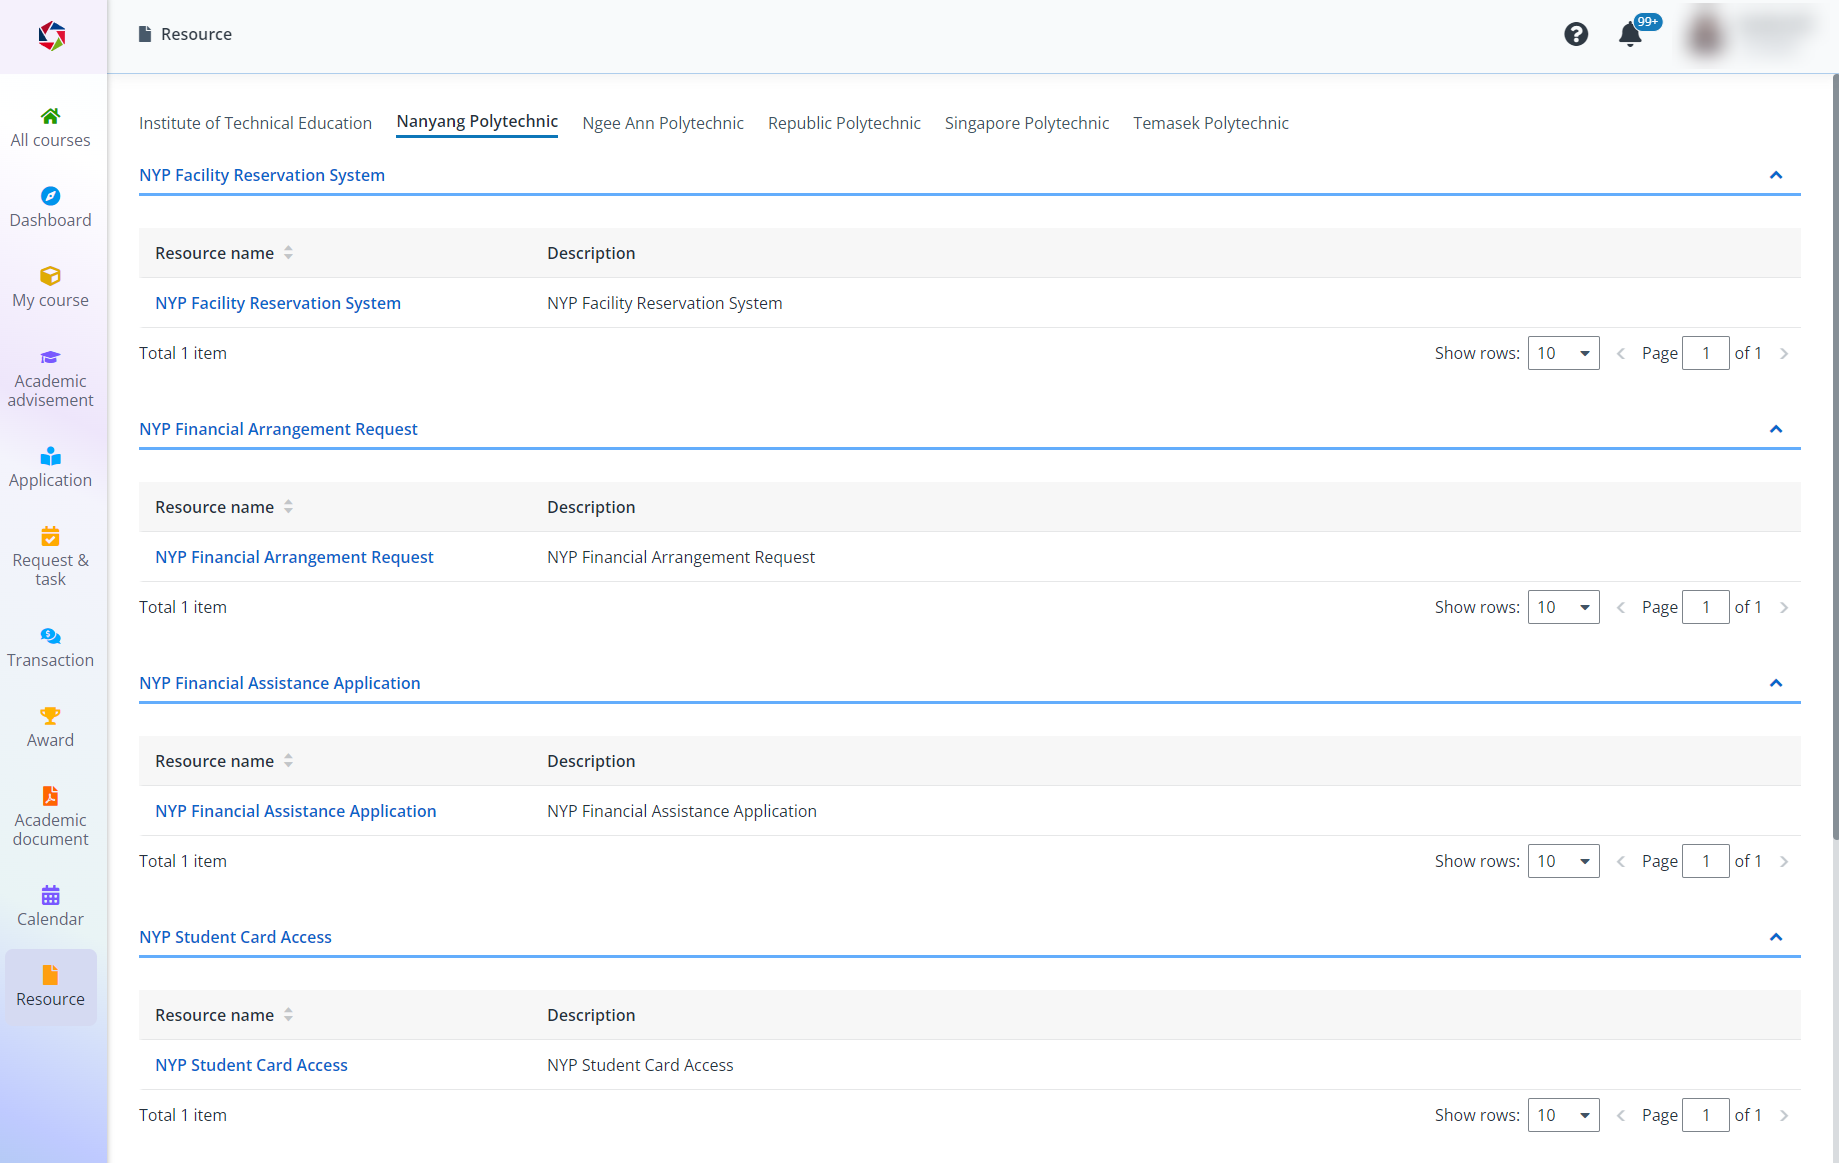The width and height of the screenshot is (1839, 1163).
Task: Switch to the Singapore Polytechnic tab
Action: (1026, 123)
